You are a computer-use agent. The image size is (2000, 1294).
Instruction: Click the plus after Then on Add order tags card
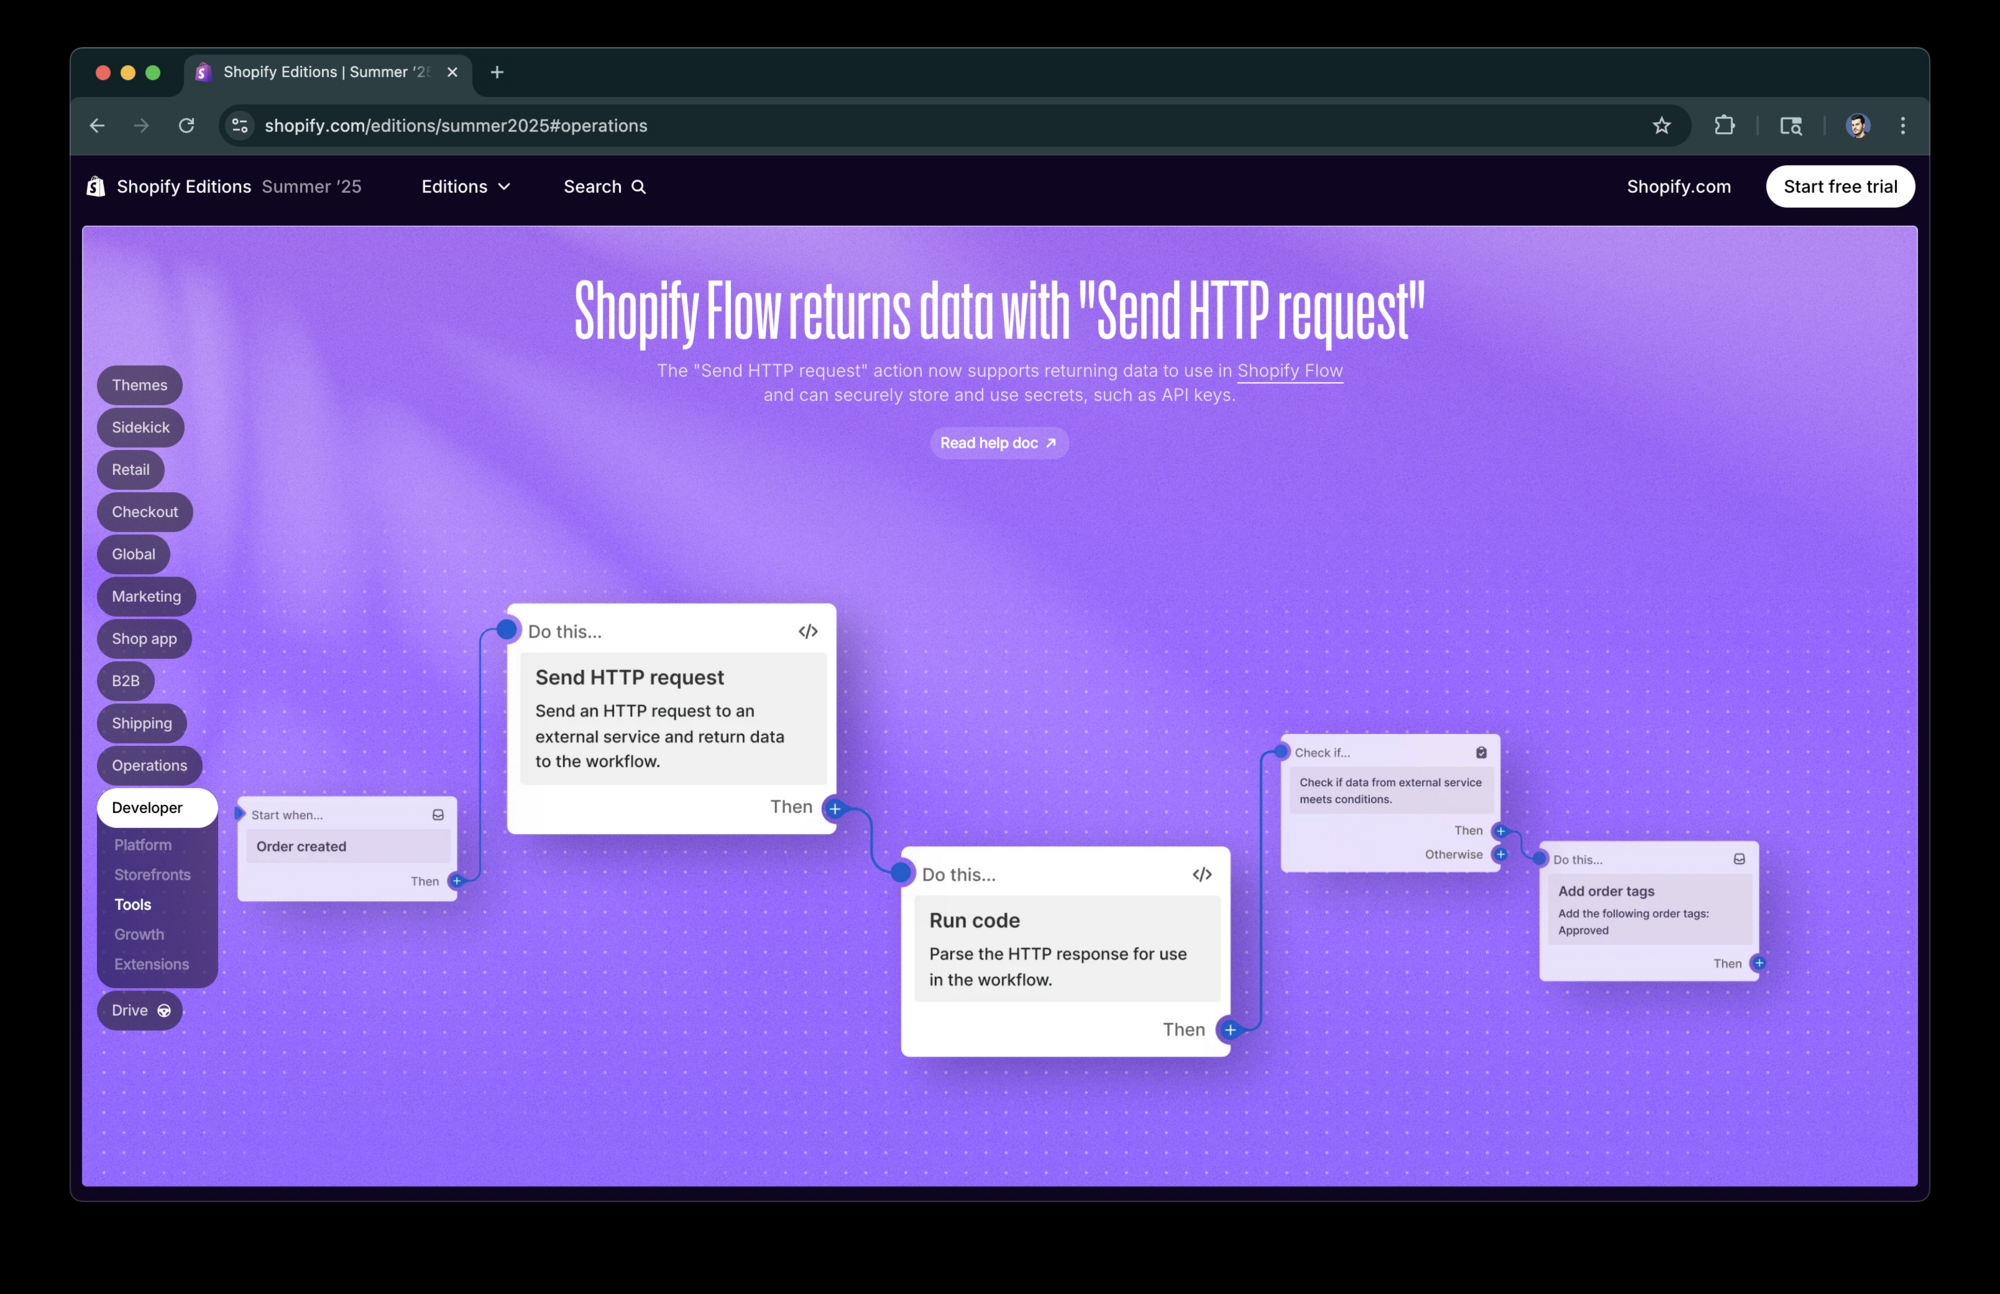[x=1758, y=963]
